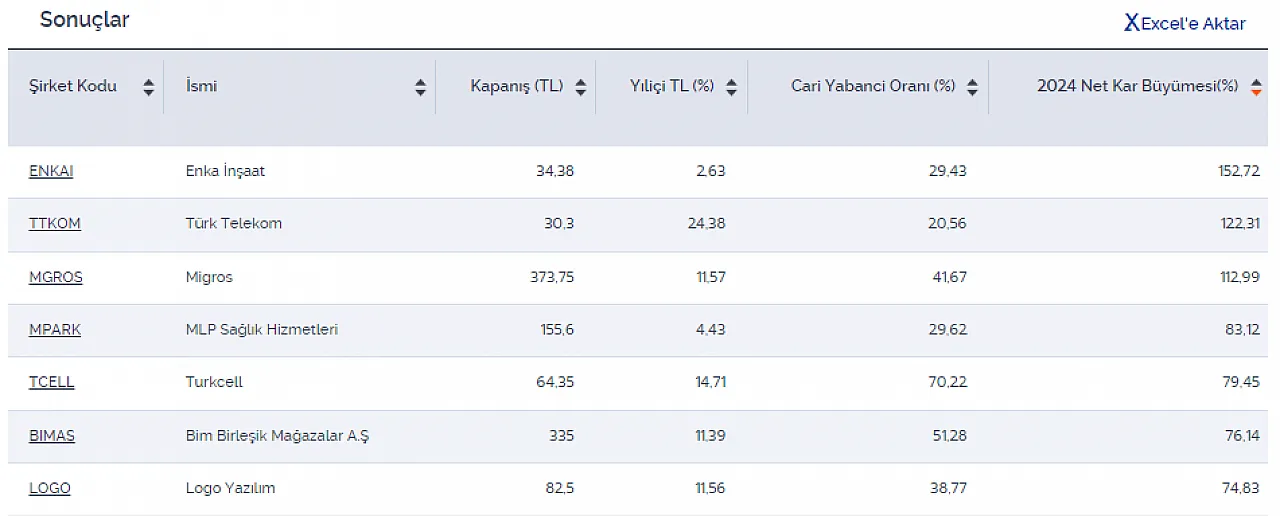Export results via Excel'e Aktar
Image resolution: width=1280 pixels, height=516 pixels.
tap(1193, 24)
